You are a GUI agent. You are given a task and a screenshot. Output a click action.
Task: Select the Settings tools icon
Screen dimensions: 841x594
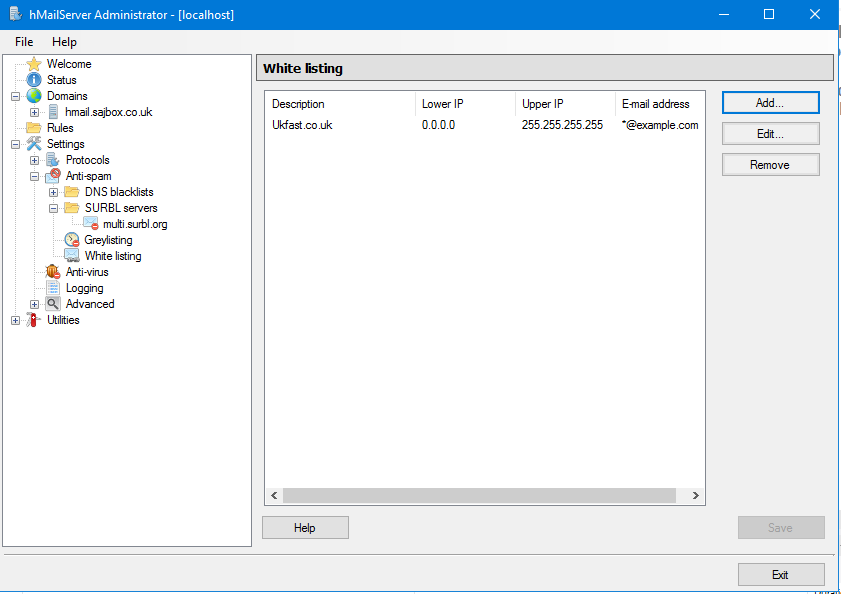(34, 144)
